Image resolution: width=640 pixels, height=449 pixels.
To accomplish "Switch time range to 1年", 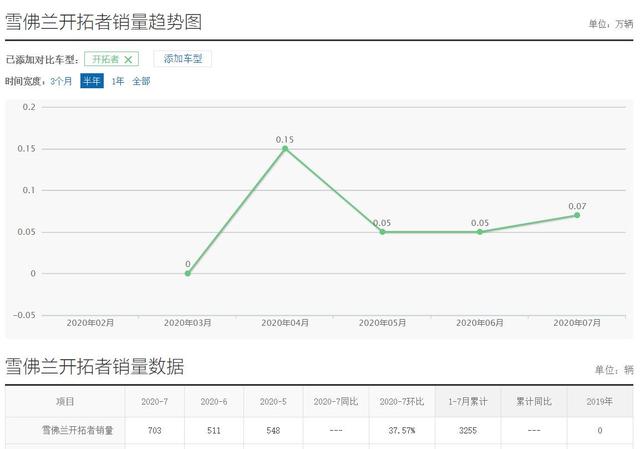I will tap(118, 81).
